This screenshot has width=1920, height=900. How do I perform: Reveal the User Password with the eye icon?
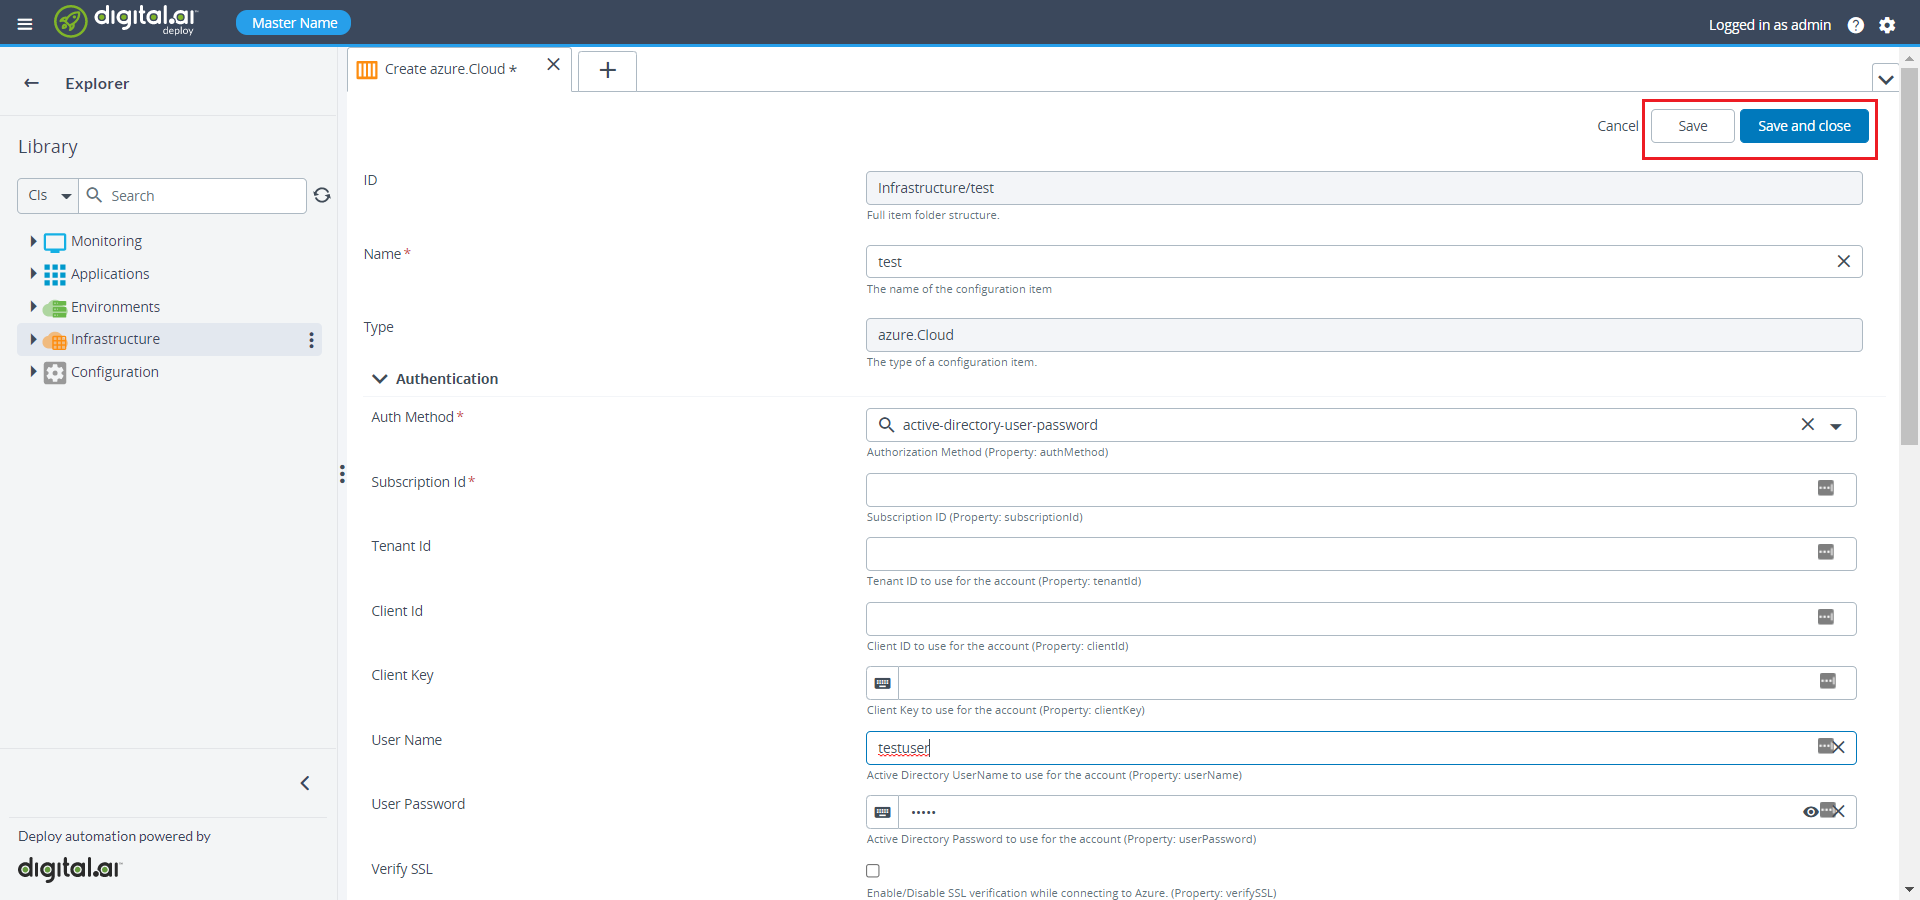(x=1811, y=812)
